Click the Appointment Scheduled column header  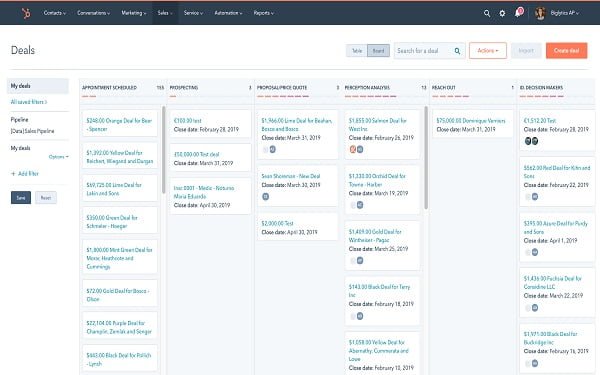click(109, 88)
